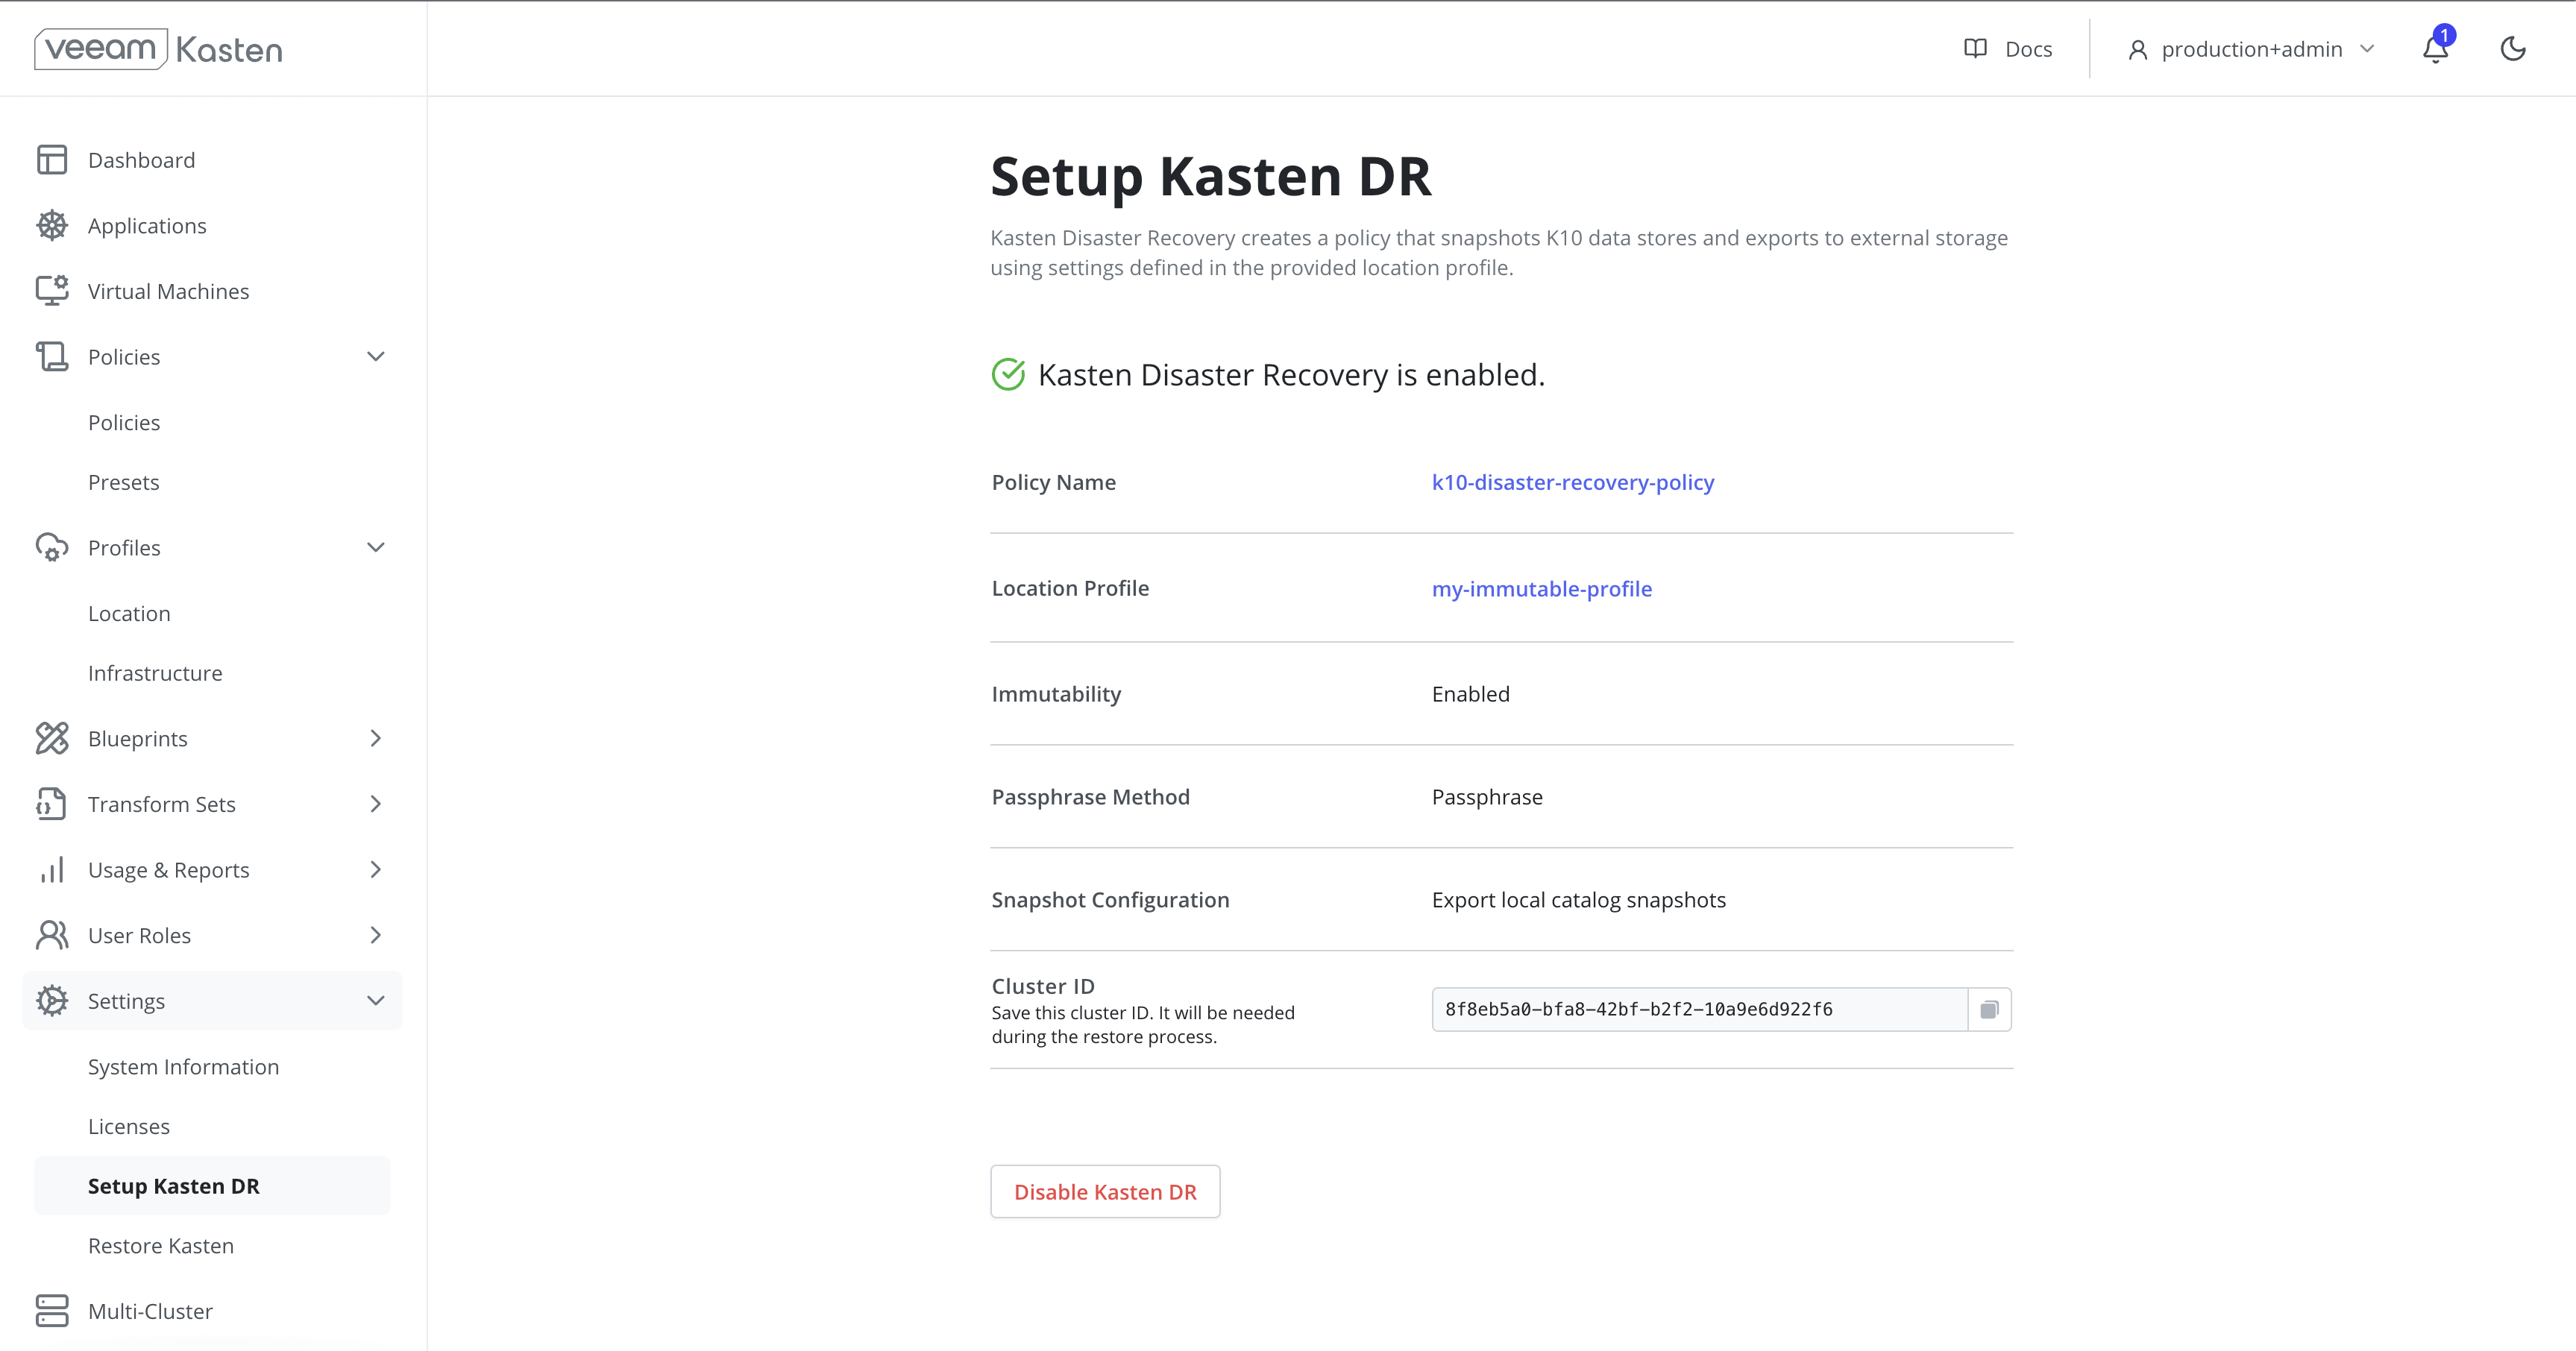Viewport: 2576px width, 1351px height.
Task: Click the green enabled checkmark status icon
Action: click(x=1008, y=375)
